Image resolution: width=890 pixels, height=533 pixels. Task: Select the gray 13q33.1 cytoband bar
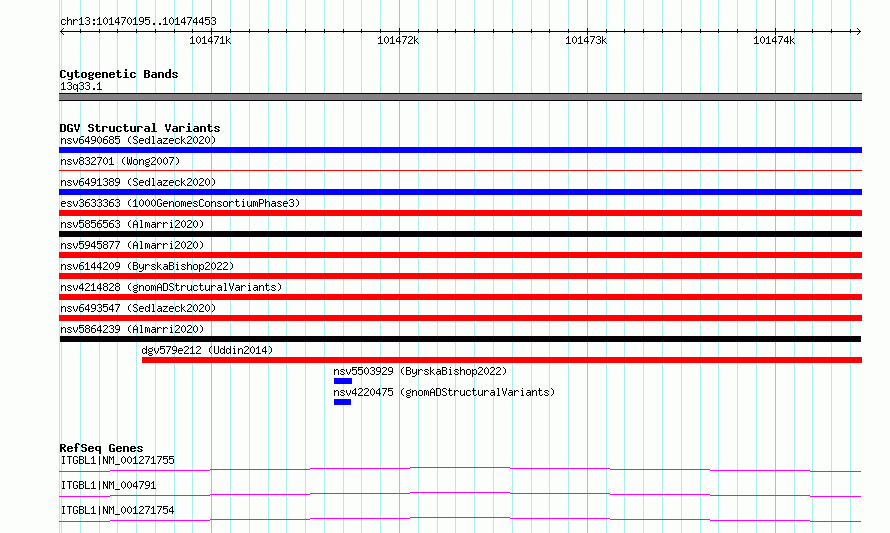pyautogui.click(x=460, y=97)
